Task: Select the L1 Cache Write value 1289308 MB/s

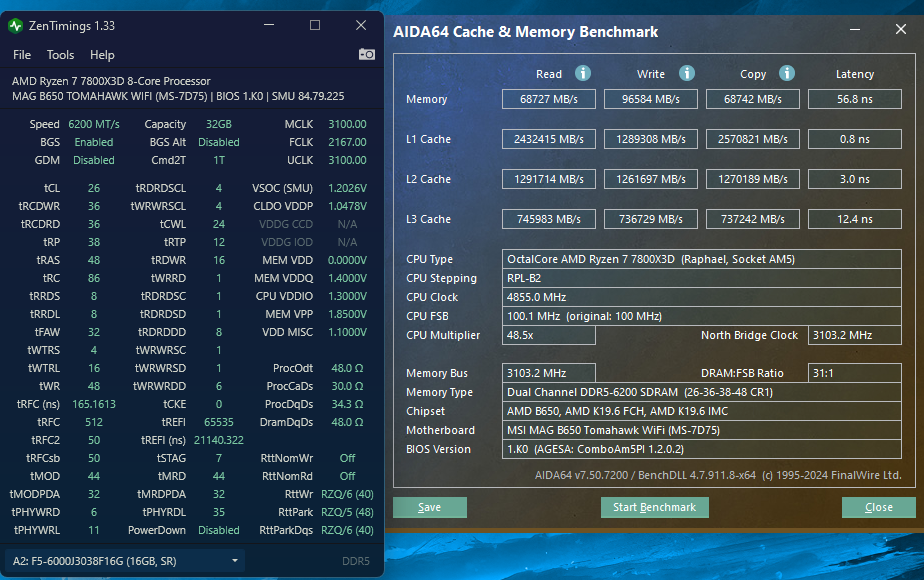Action: [x=651, y=139]
